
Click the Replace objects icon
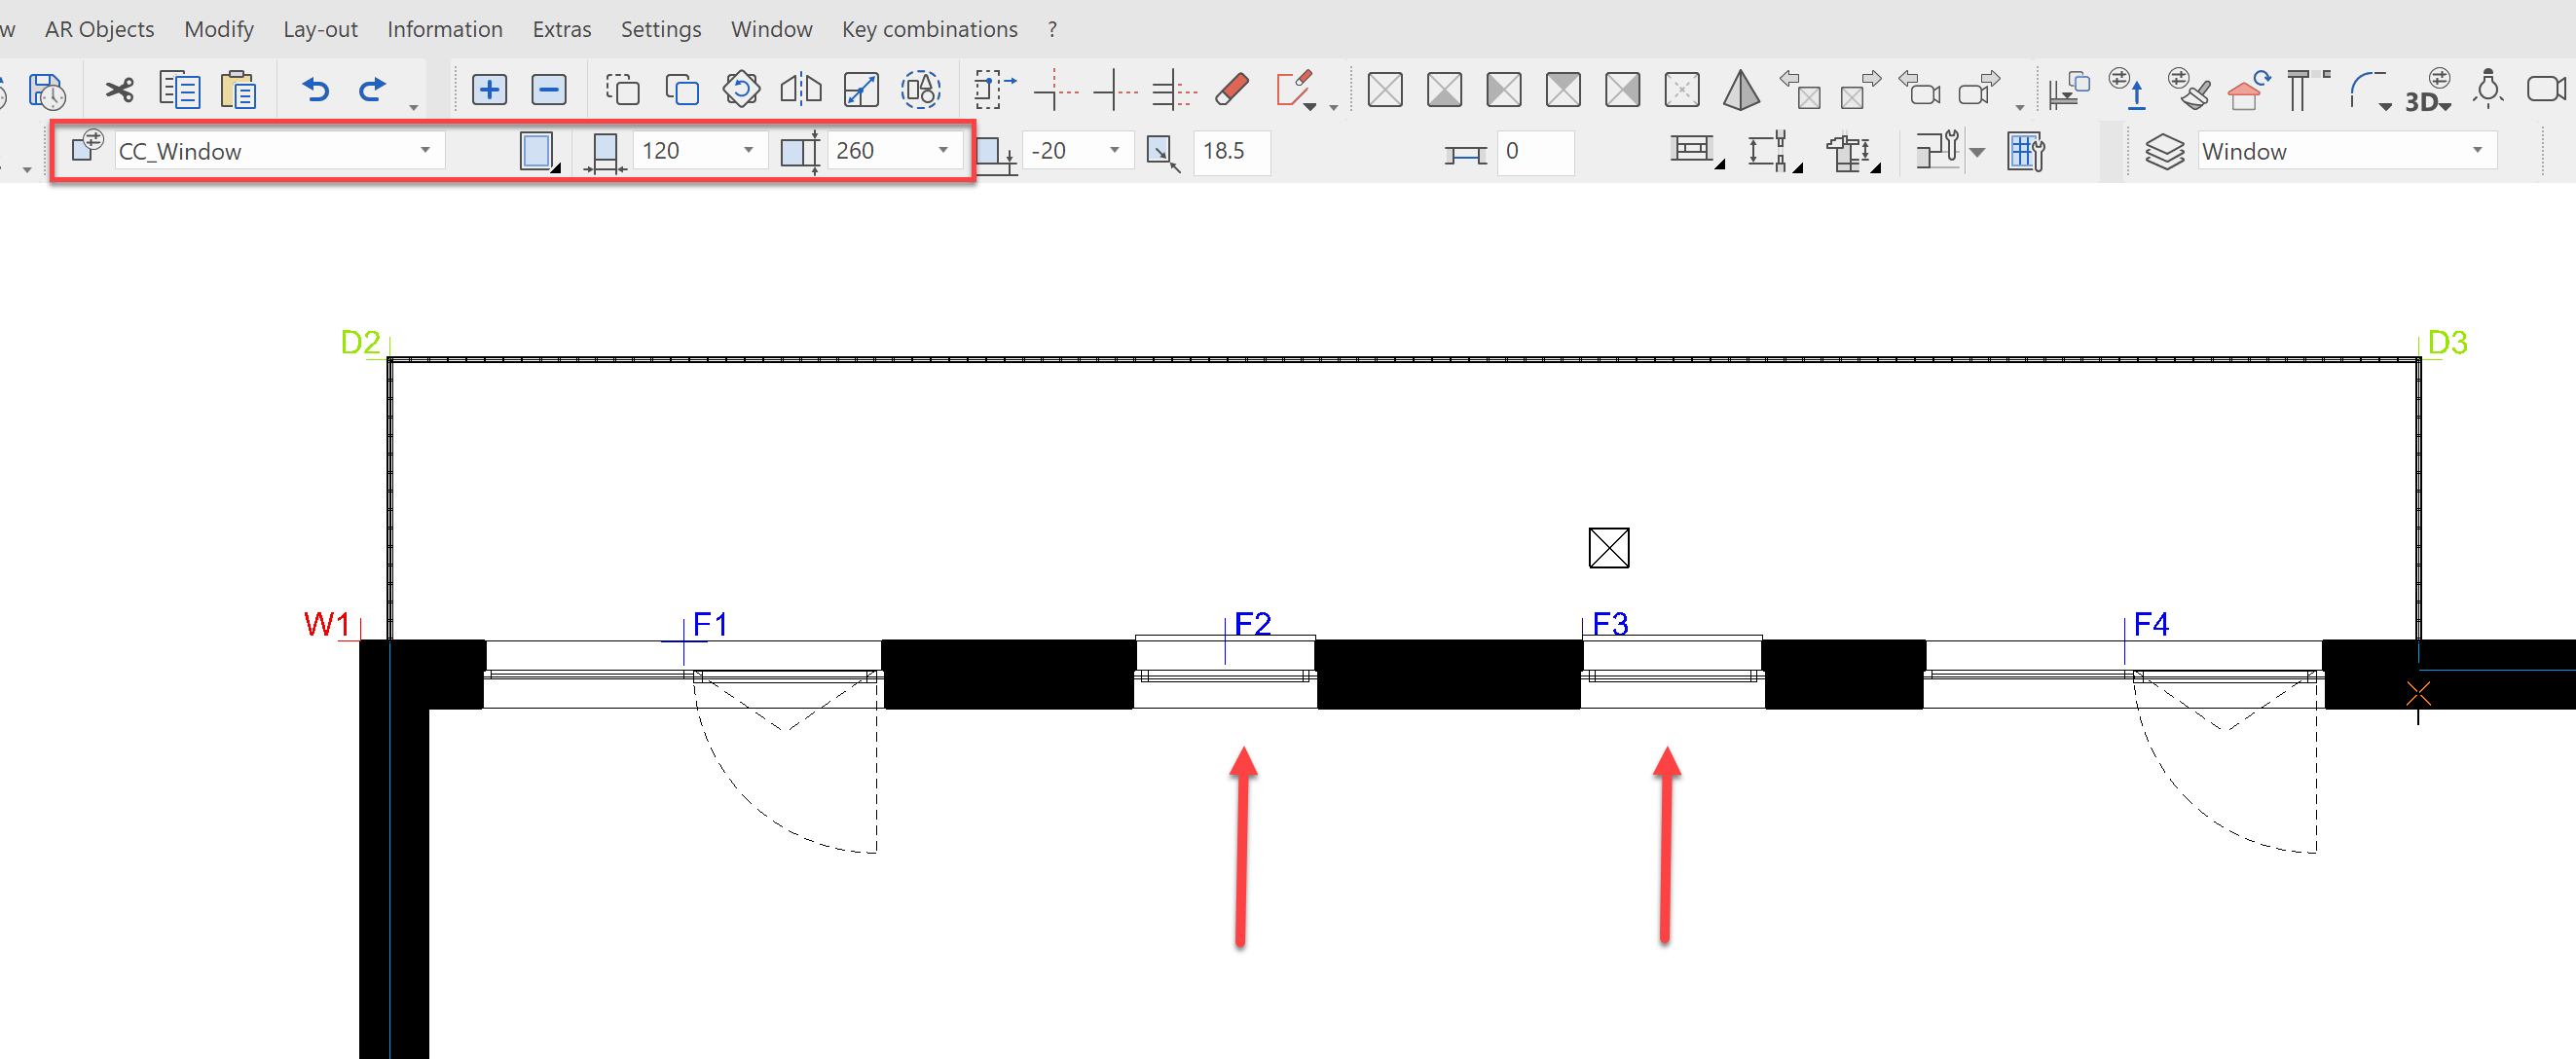point(920,90)
